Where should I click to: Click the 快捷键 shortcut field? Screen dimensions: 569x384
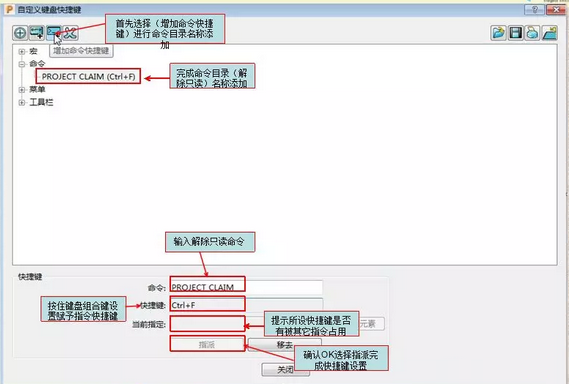tap(246, 305)
